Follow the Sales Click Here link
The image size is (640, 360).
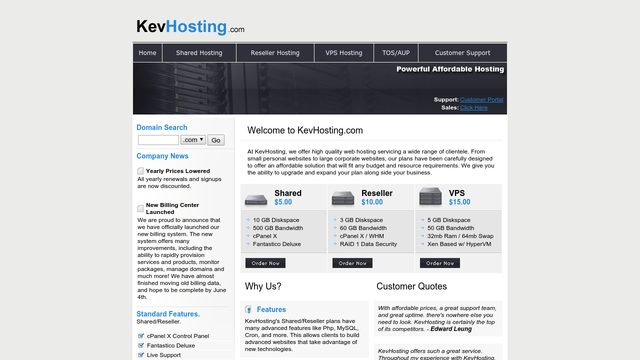473,108
